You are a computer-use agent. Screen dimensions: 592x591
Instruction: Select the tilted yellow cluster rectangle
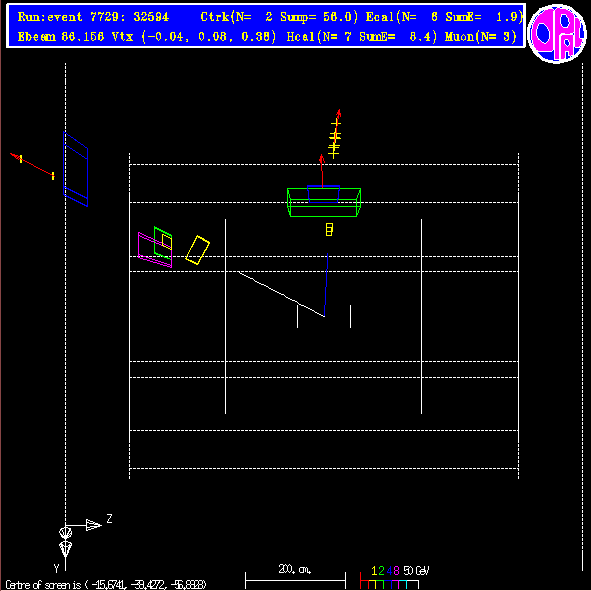[x=197, y=250]
